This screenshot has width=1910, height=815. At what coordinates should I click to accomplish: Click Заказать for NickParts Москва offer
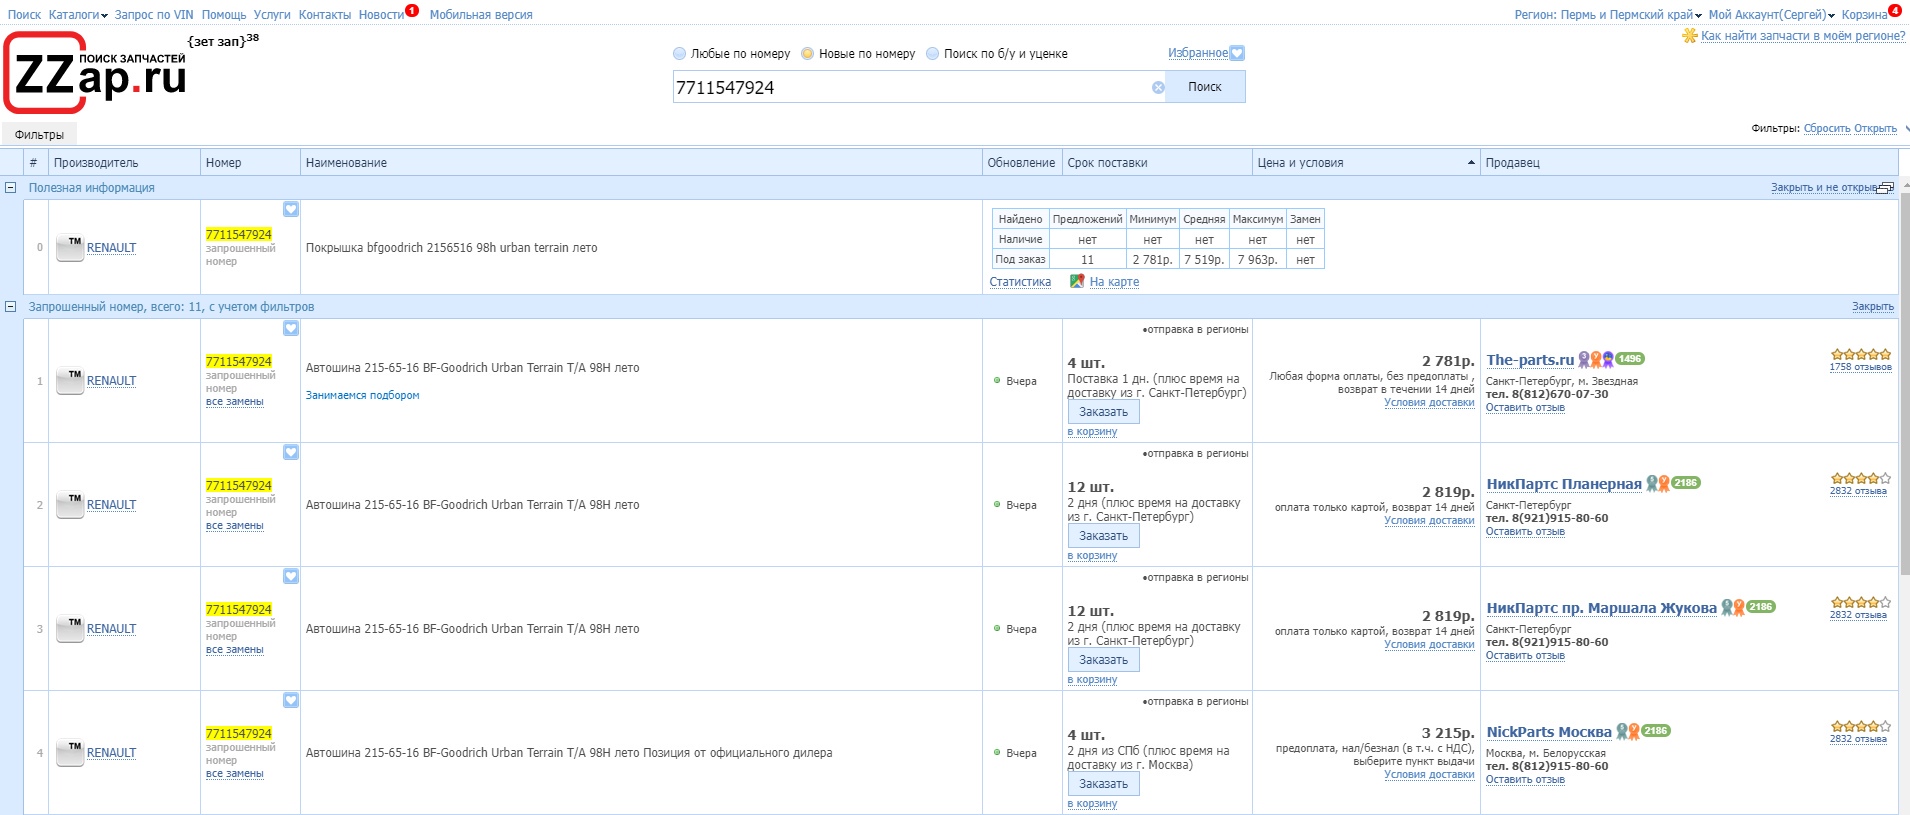(1103, 784)
